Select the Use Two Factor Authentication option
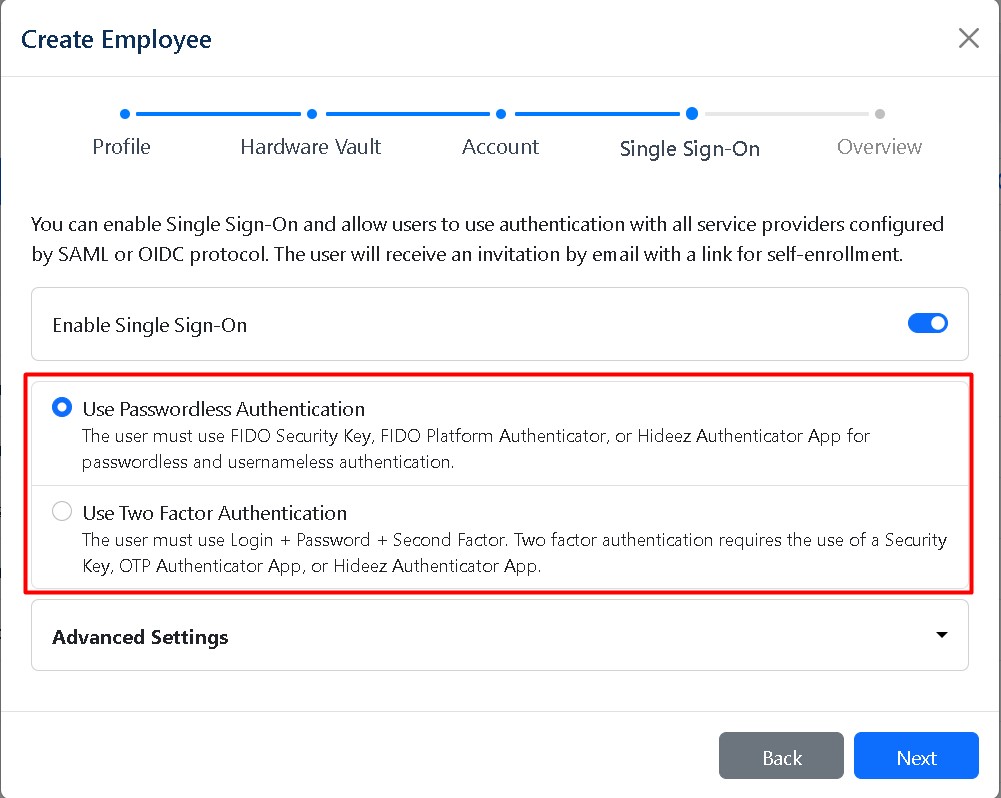The image size is (1001, 798). click(62, 511)
